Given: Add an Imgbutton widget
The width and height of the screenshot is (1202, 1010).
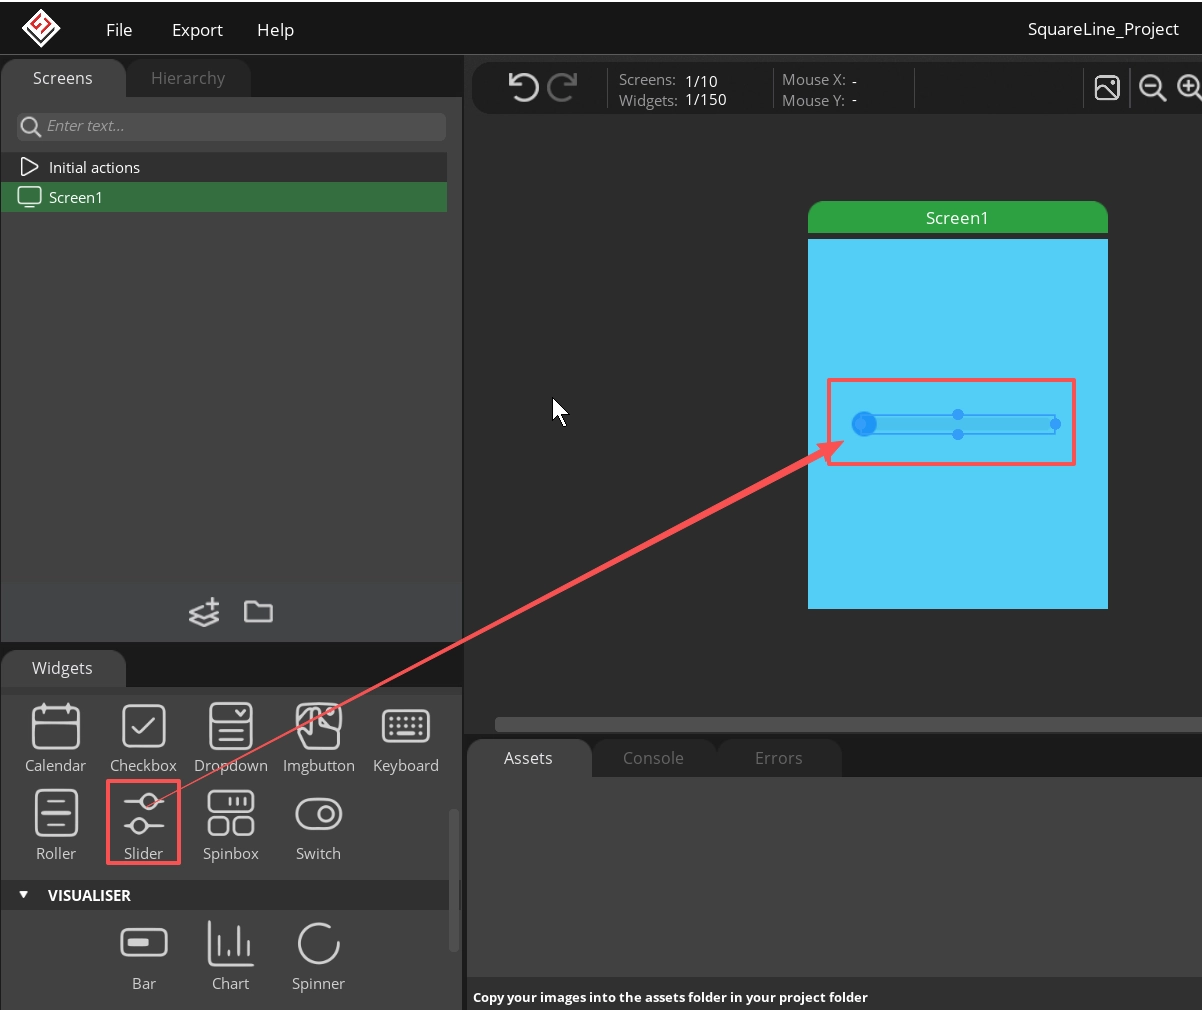Looking at the screenshot, I should [319, 738].
